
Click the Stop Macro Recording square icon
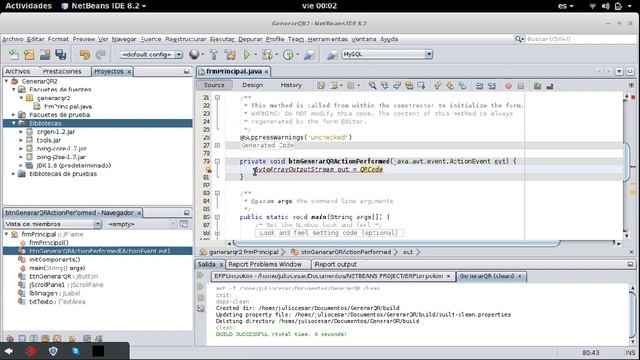click(x=520, y=86)
